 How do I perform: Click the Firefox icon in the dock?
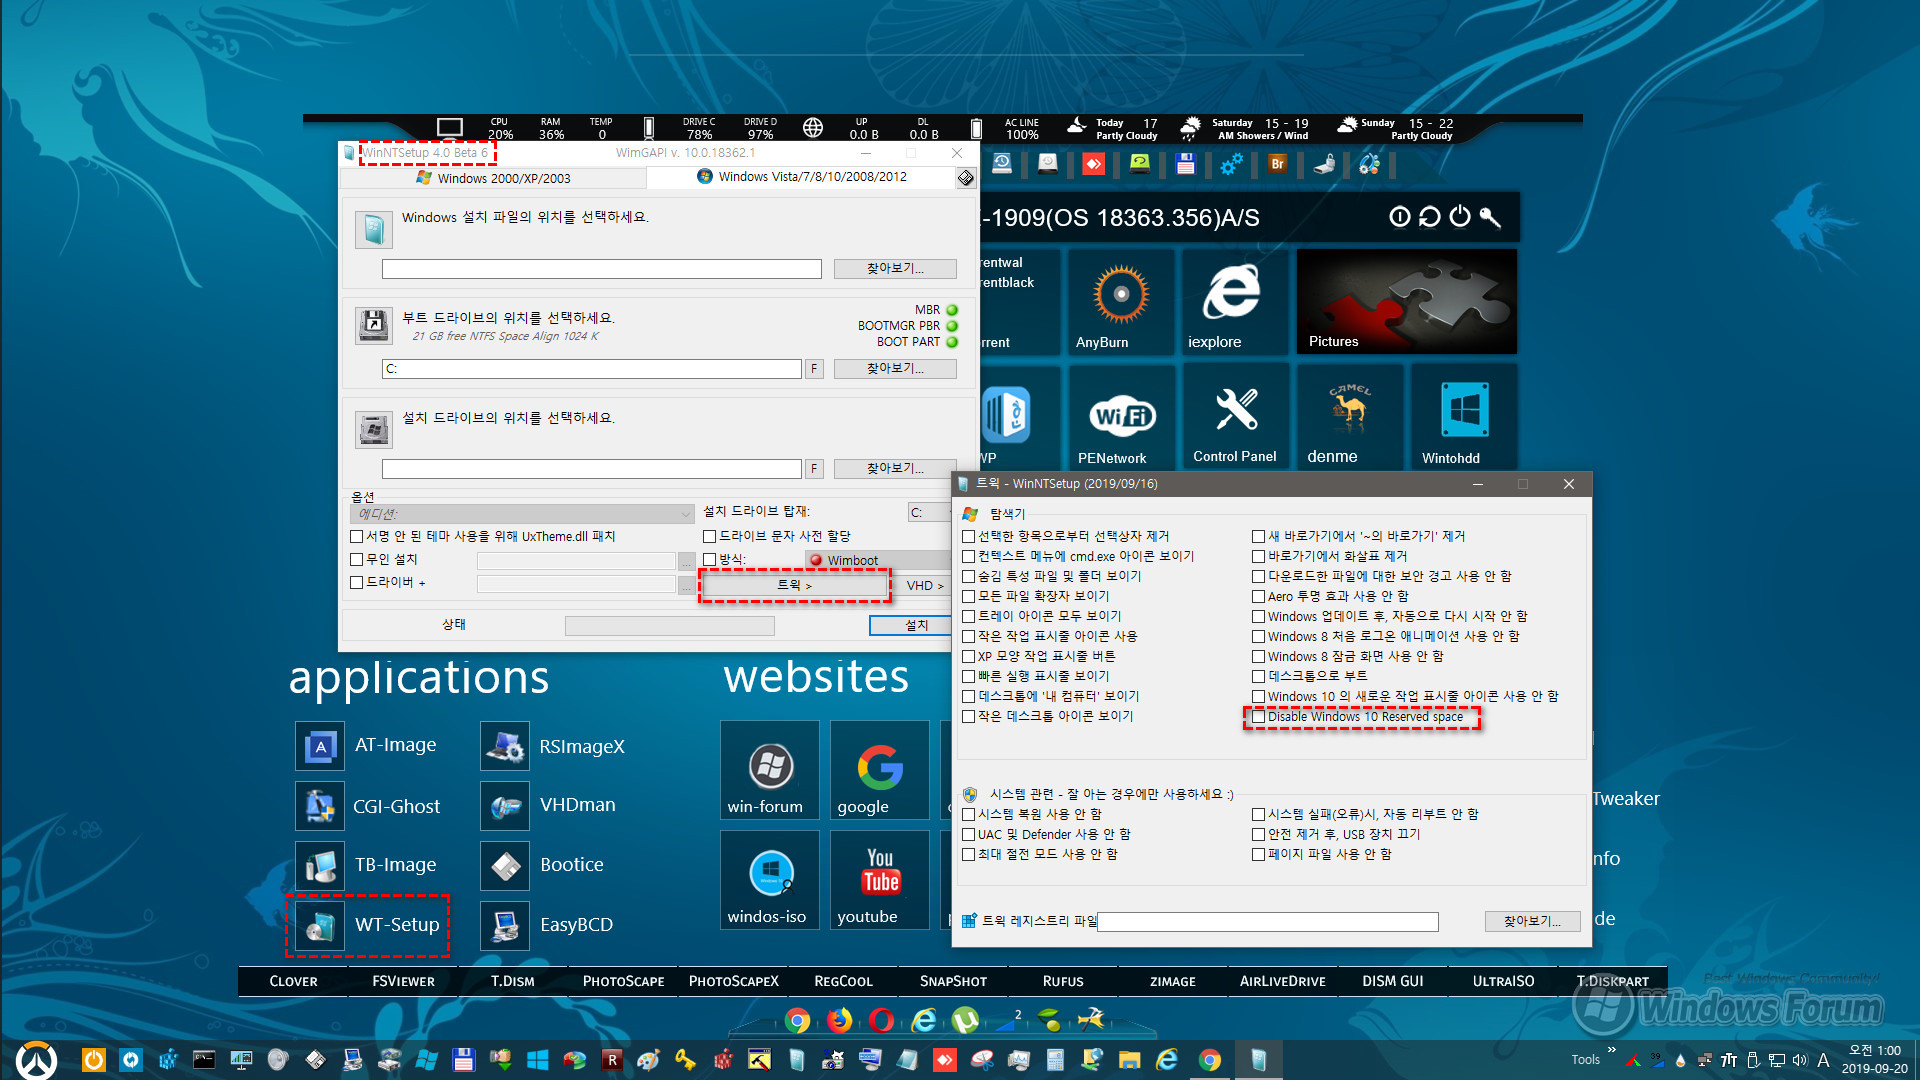840,1020
